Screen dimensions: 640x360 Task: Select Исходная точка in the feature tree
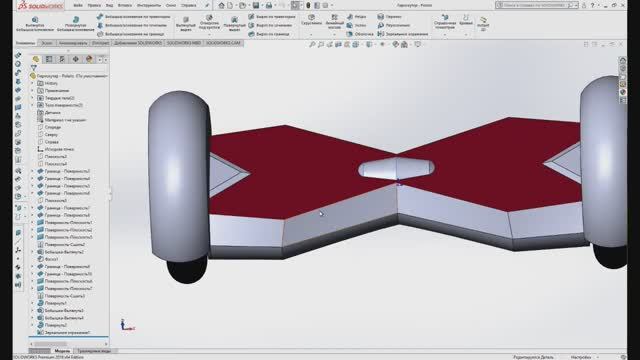coord(56,149)
